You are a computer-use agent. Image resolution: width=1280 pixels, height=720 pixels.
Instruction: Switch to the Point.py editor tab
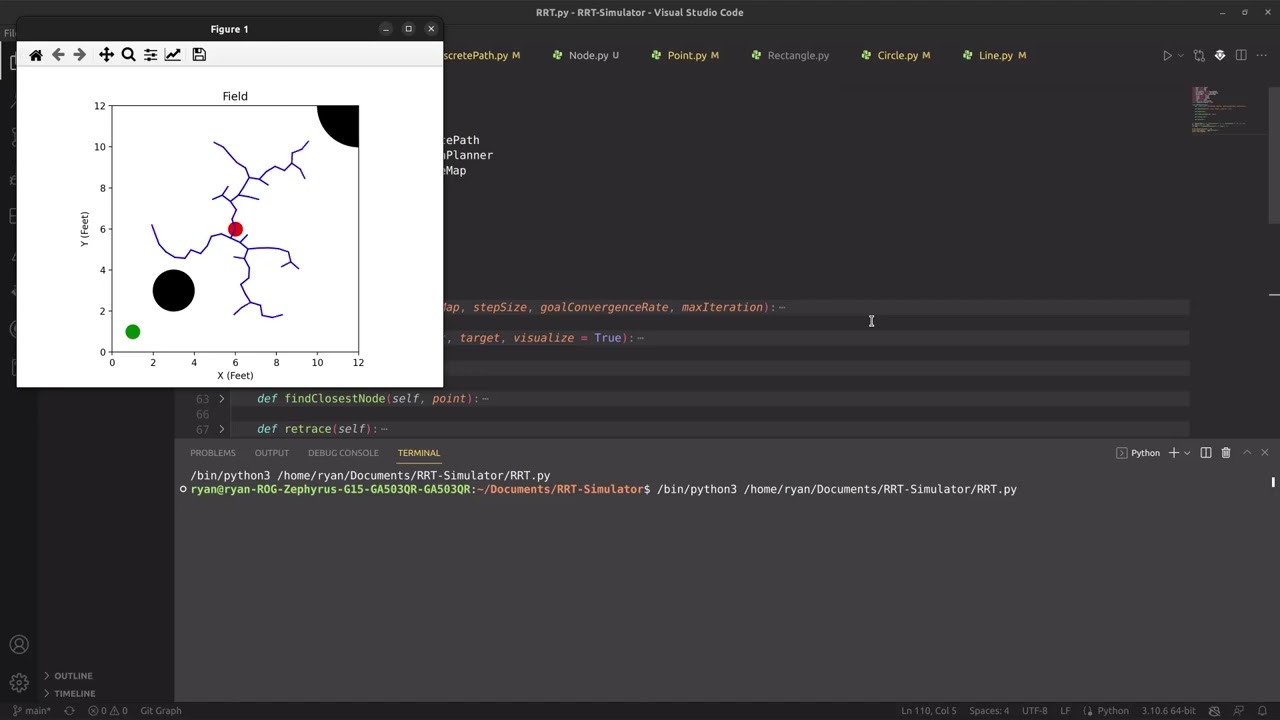click(684, 56)
